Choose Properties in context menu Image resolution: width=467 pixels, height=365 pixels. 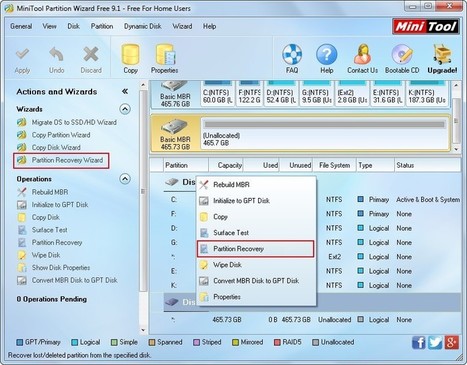(x=256, y=297)
